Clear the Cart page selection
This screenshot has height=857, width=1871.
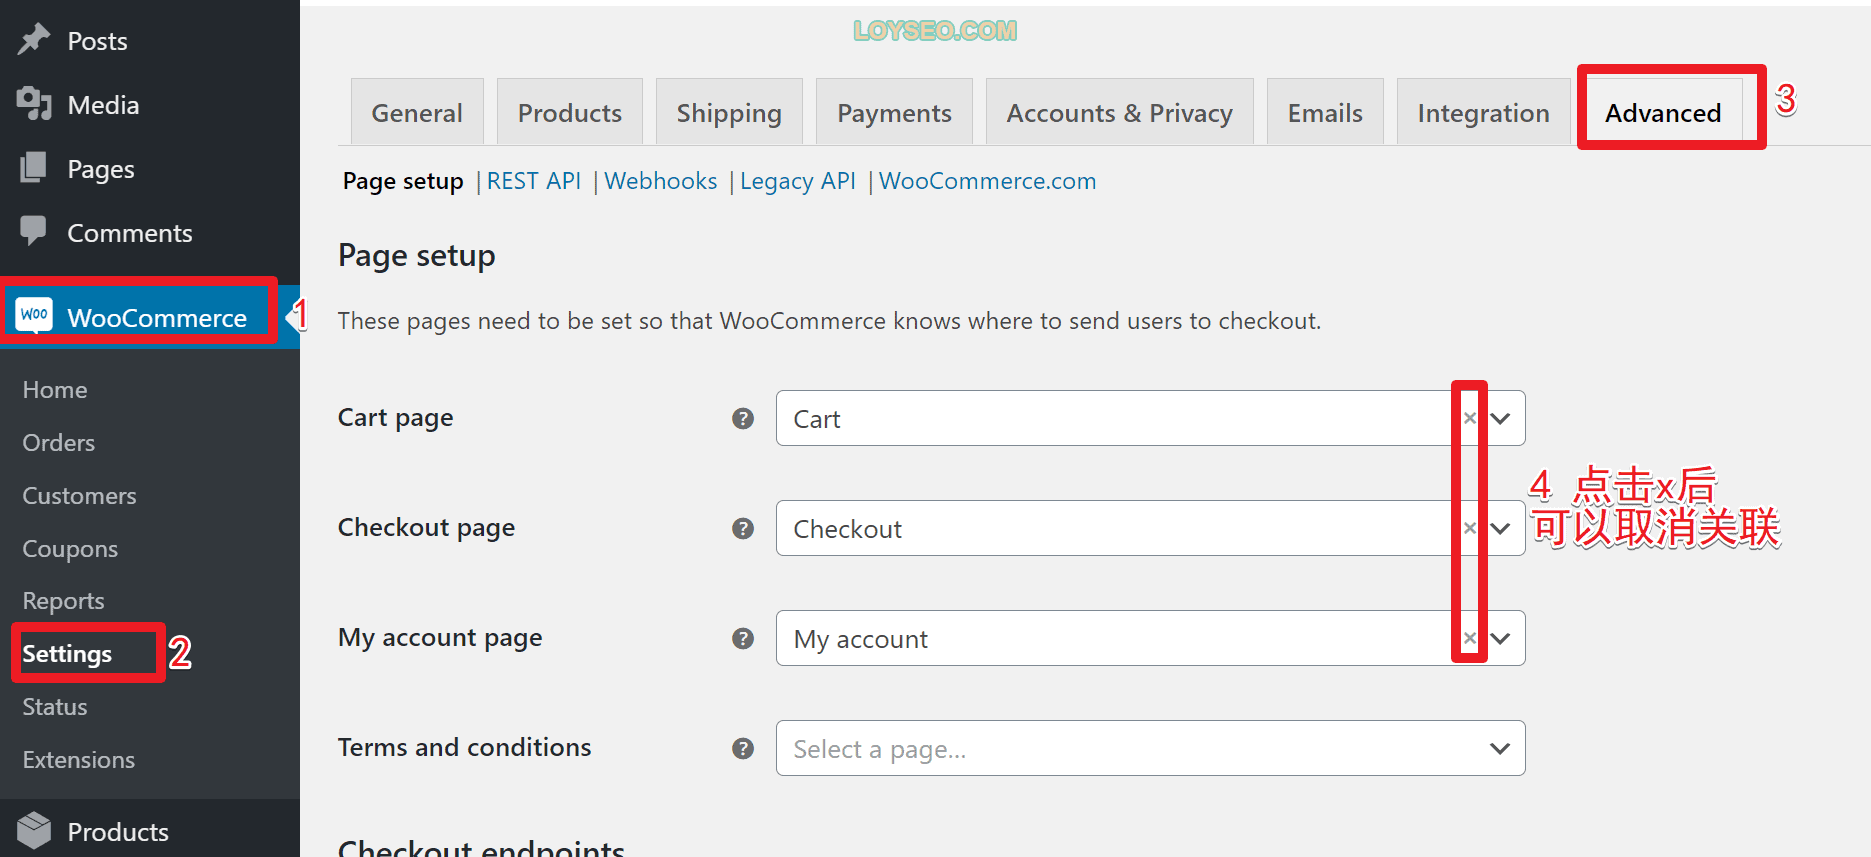point(1470,418)
